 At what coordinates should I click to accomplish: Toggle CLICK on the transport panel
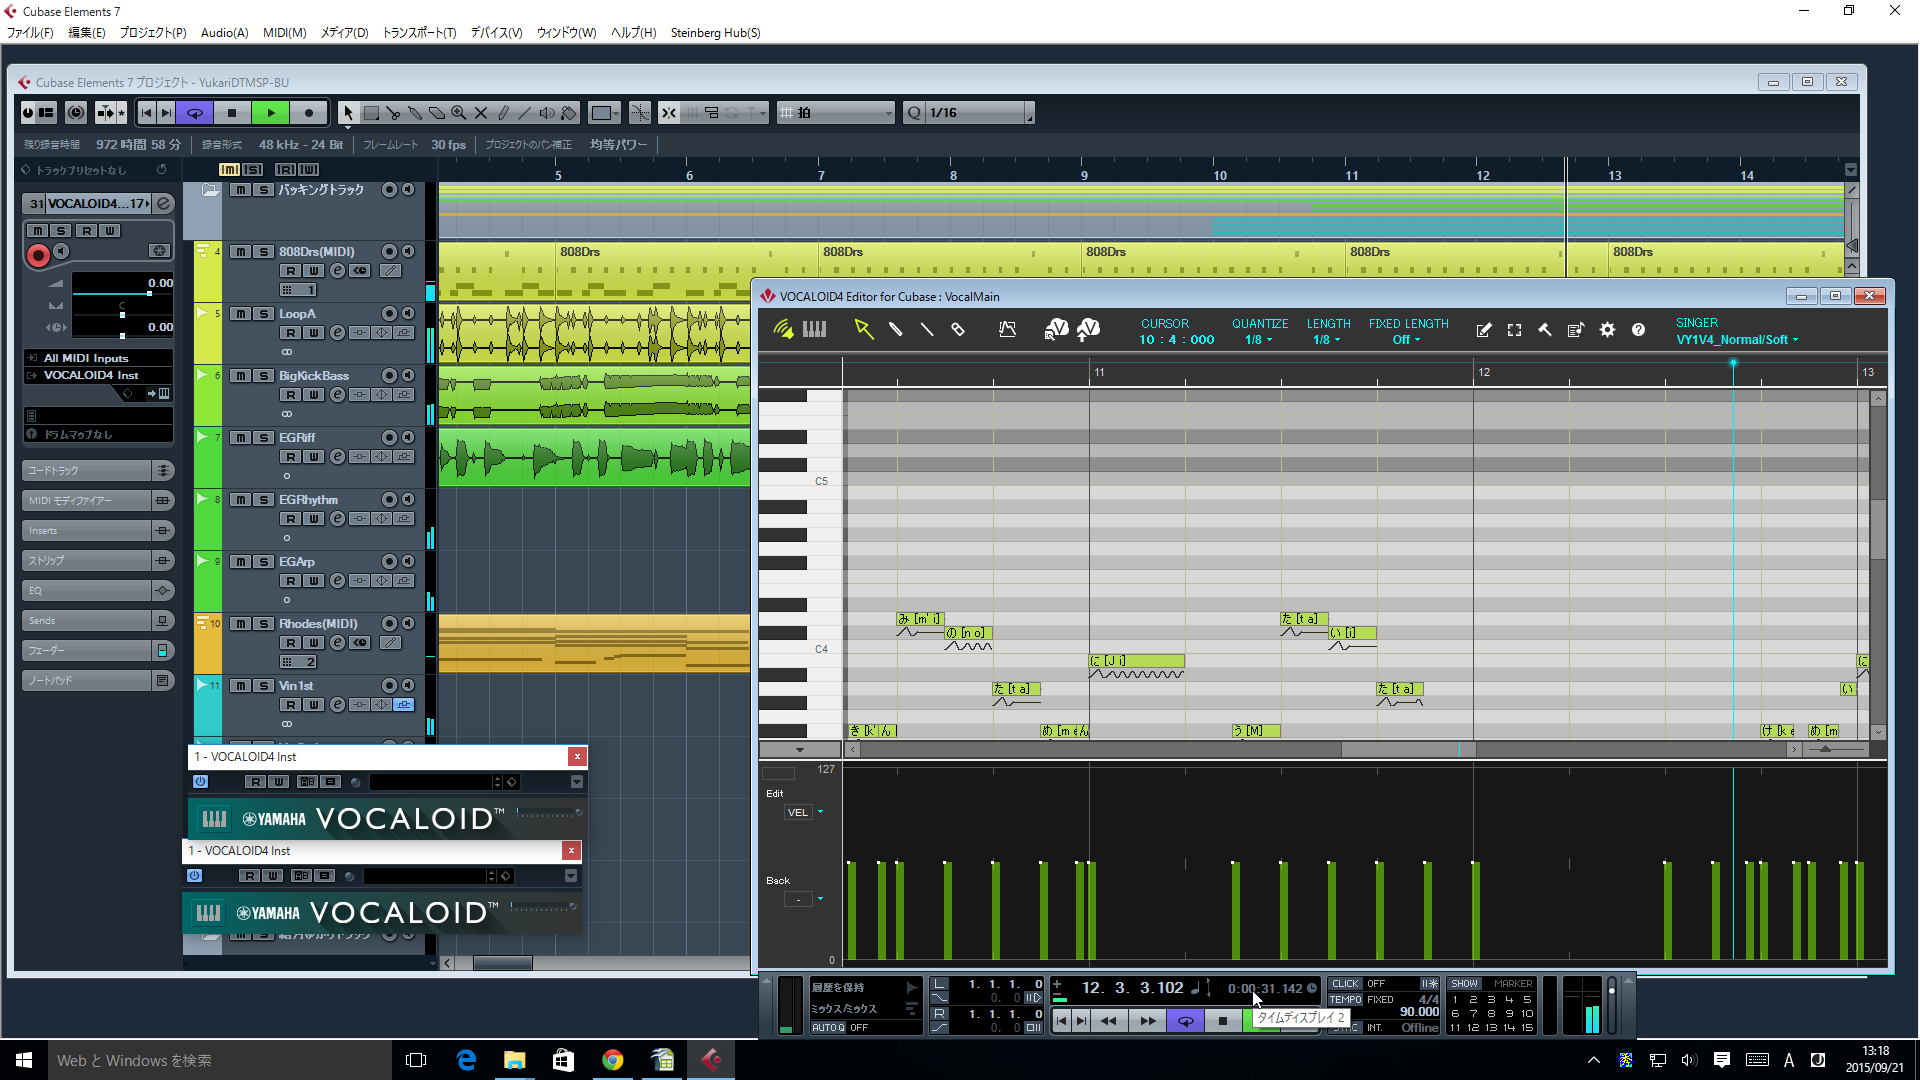point(1346,984)
